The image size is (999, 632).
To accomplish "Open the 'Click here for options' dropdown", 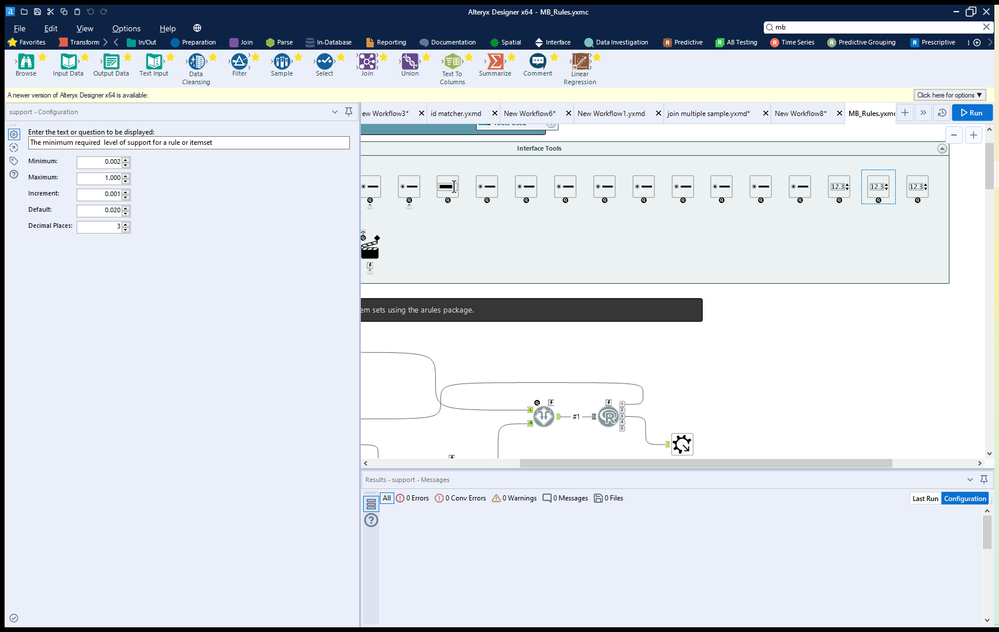I will pyautogui.click(x=949, y=95).
